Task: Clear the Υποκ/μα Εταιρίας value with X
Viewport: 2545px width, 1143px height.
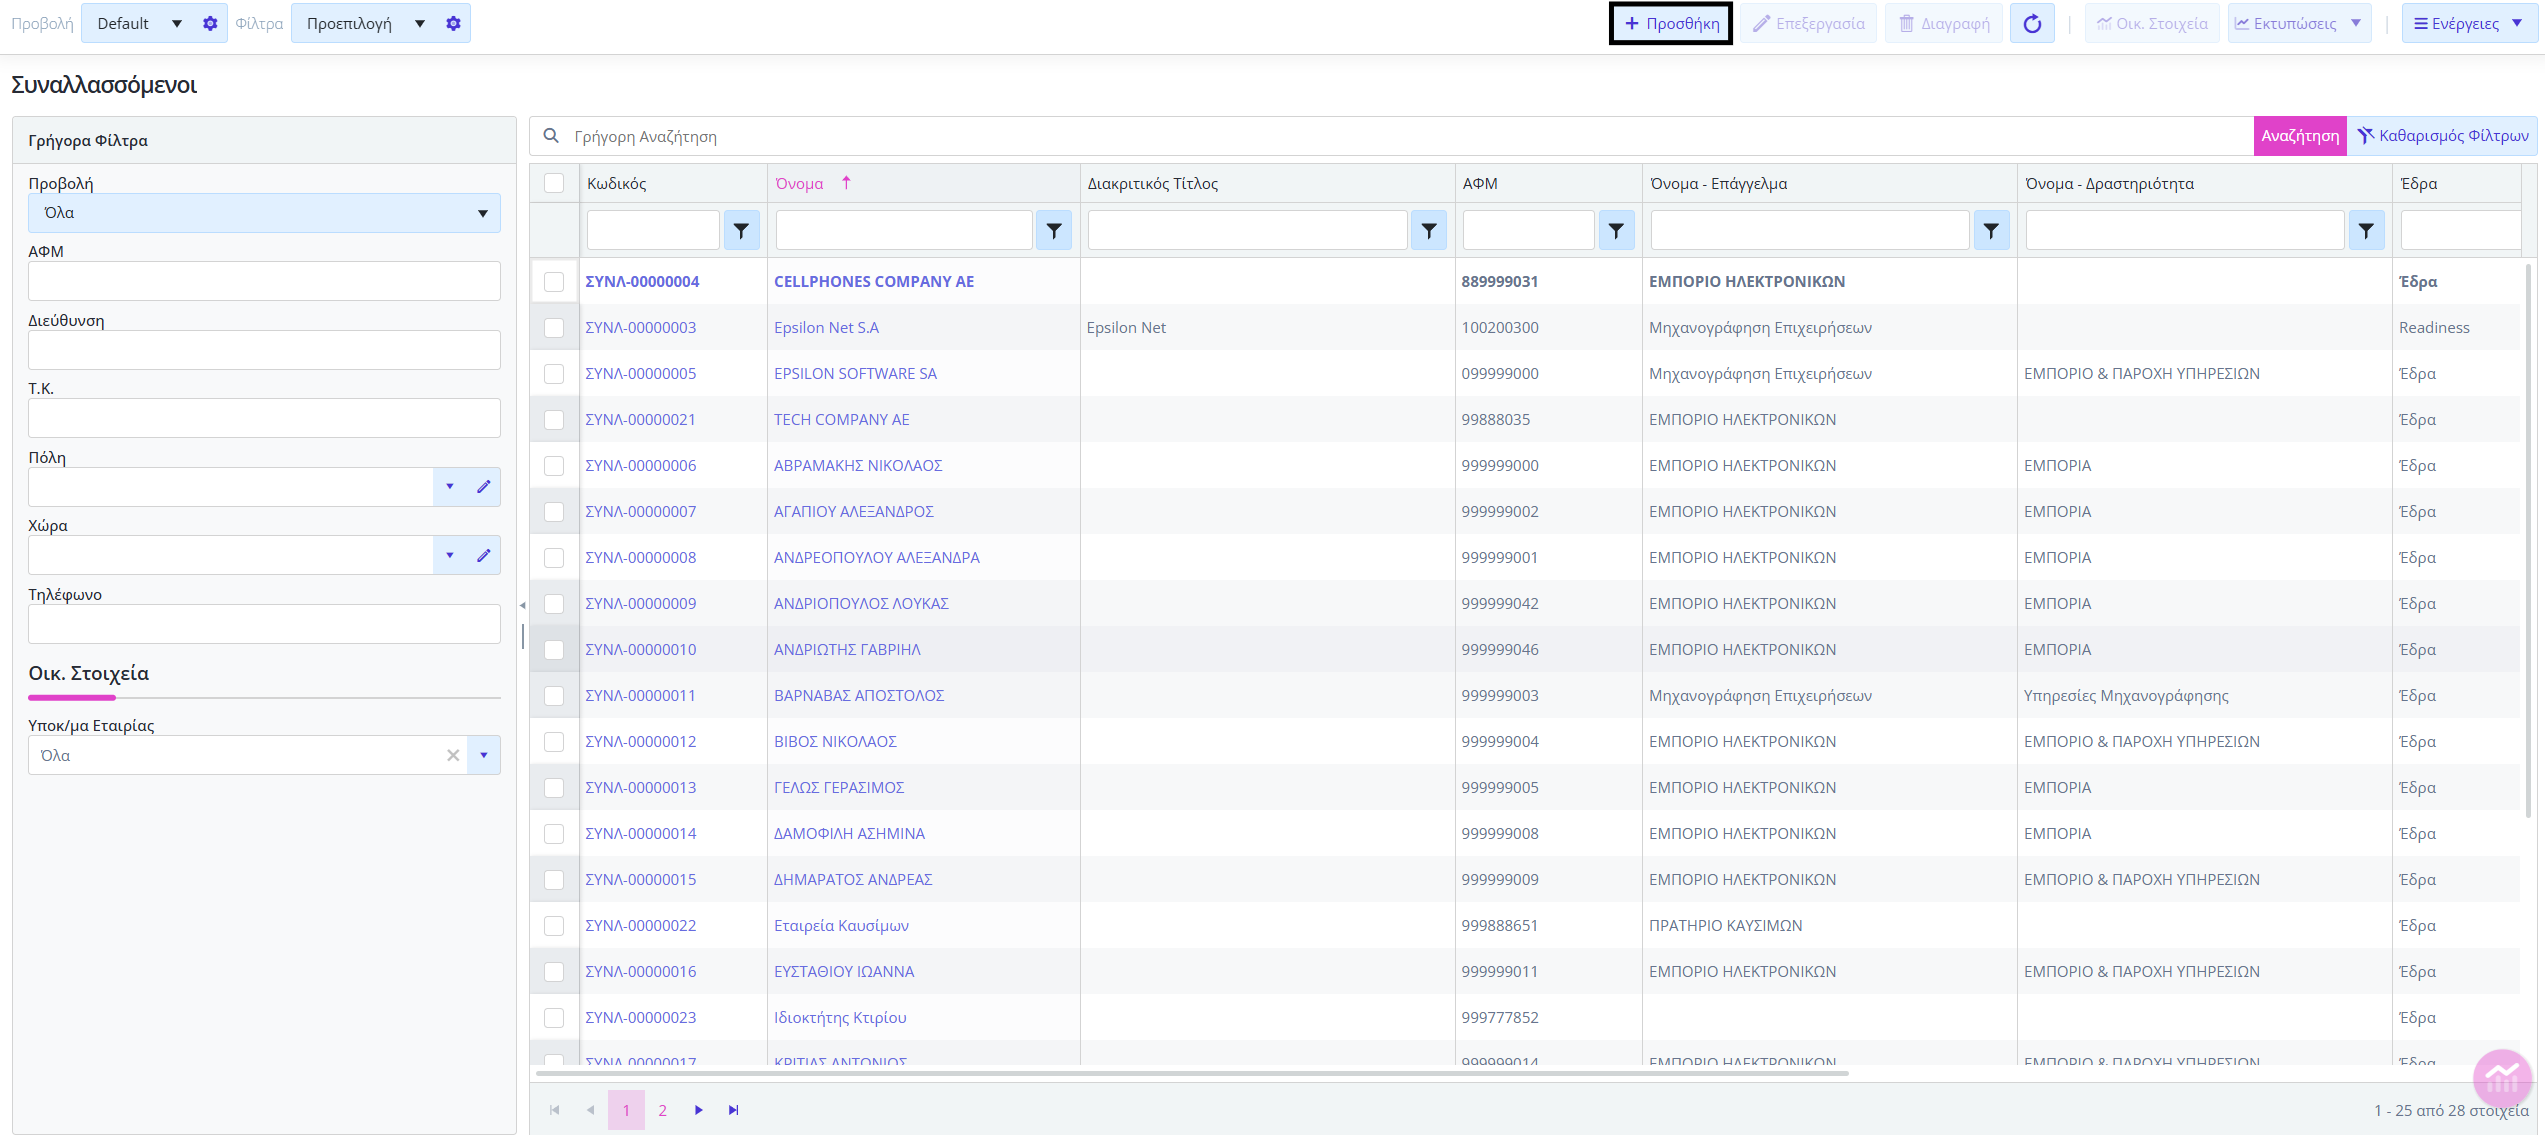Action: pyautogui.click(x=453, y=755)
